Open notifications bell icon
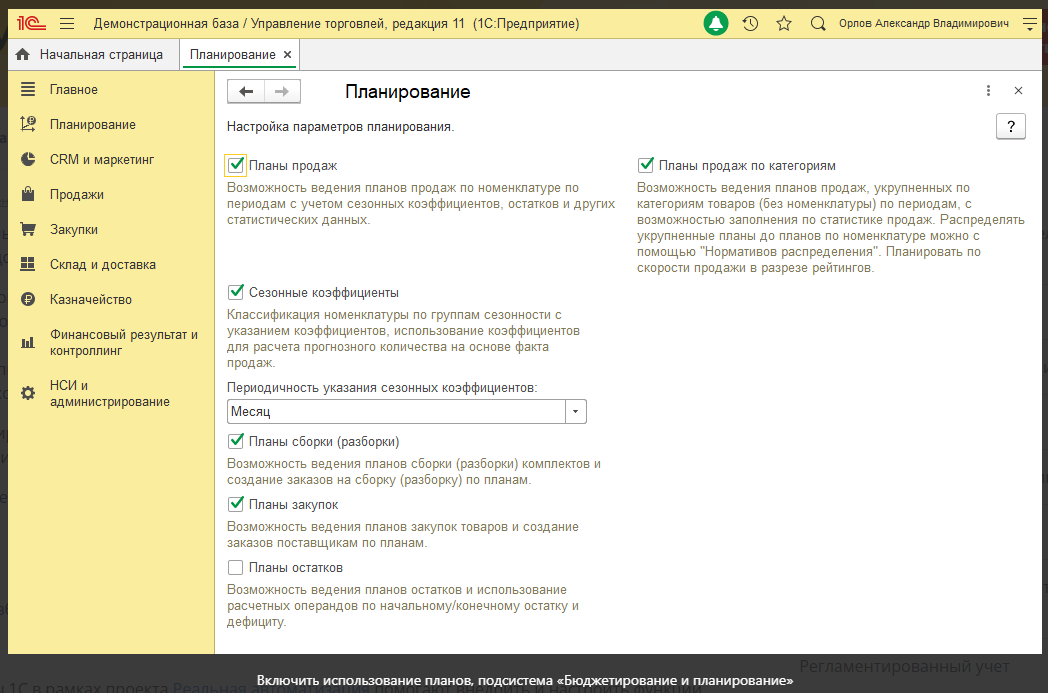1048x693 pixels. pos(716,24)
